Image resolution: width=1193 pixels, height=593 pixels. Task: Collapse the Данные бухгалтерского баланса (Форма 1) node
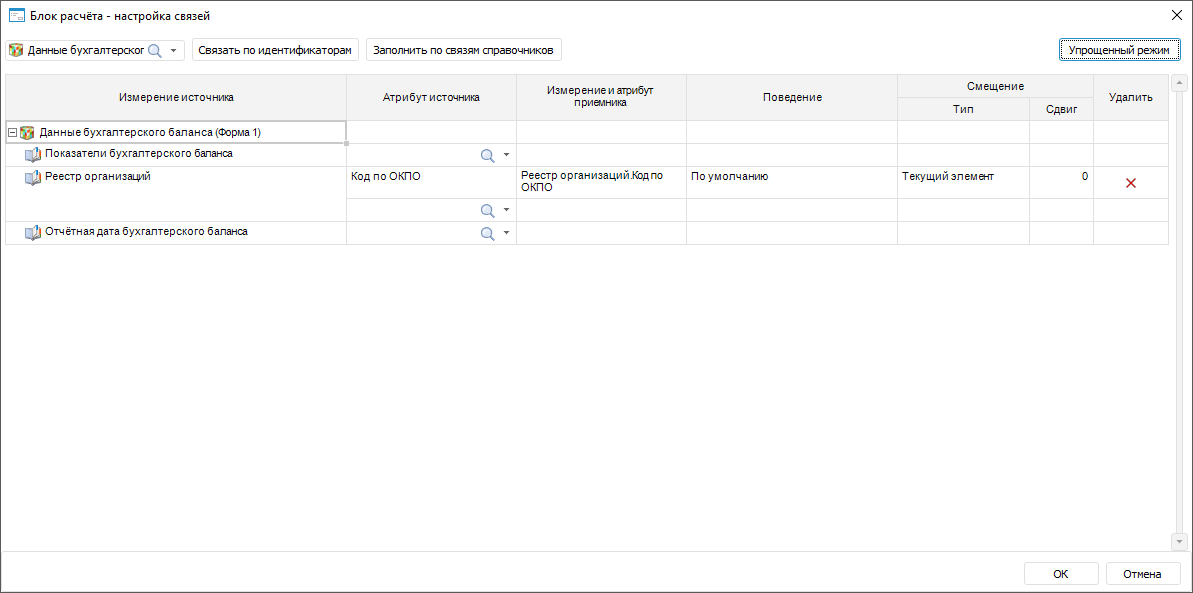[12, 132]
